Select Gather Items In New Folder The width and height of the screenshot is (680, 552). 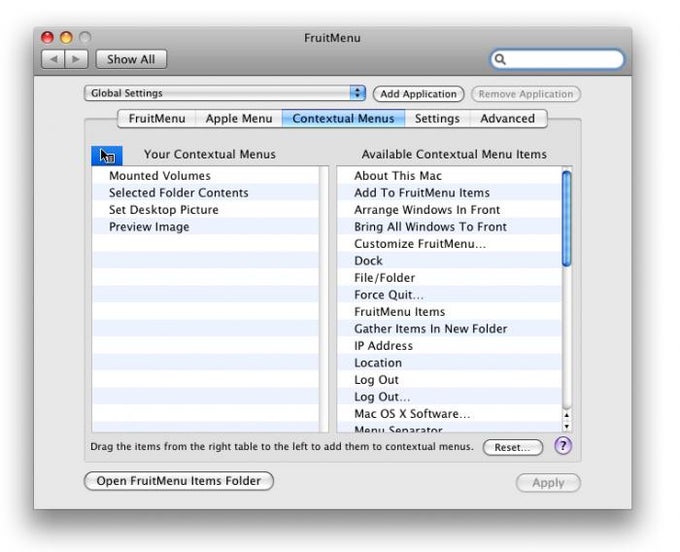[x=449, y=329]
